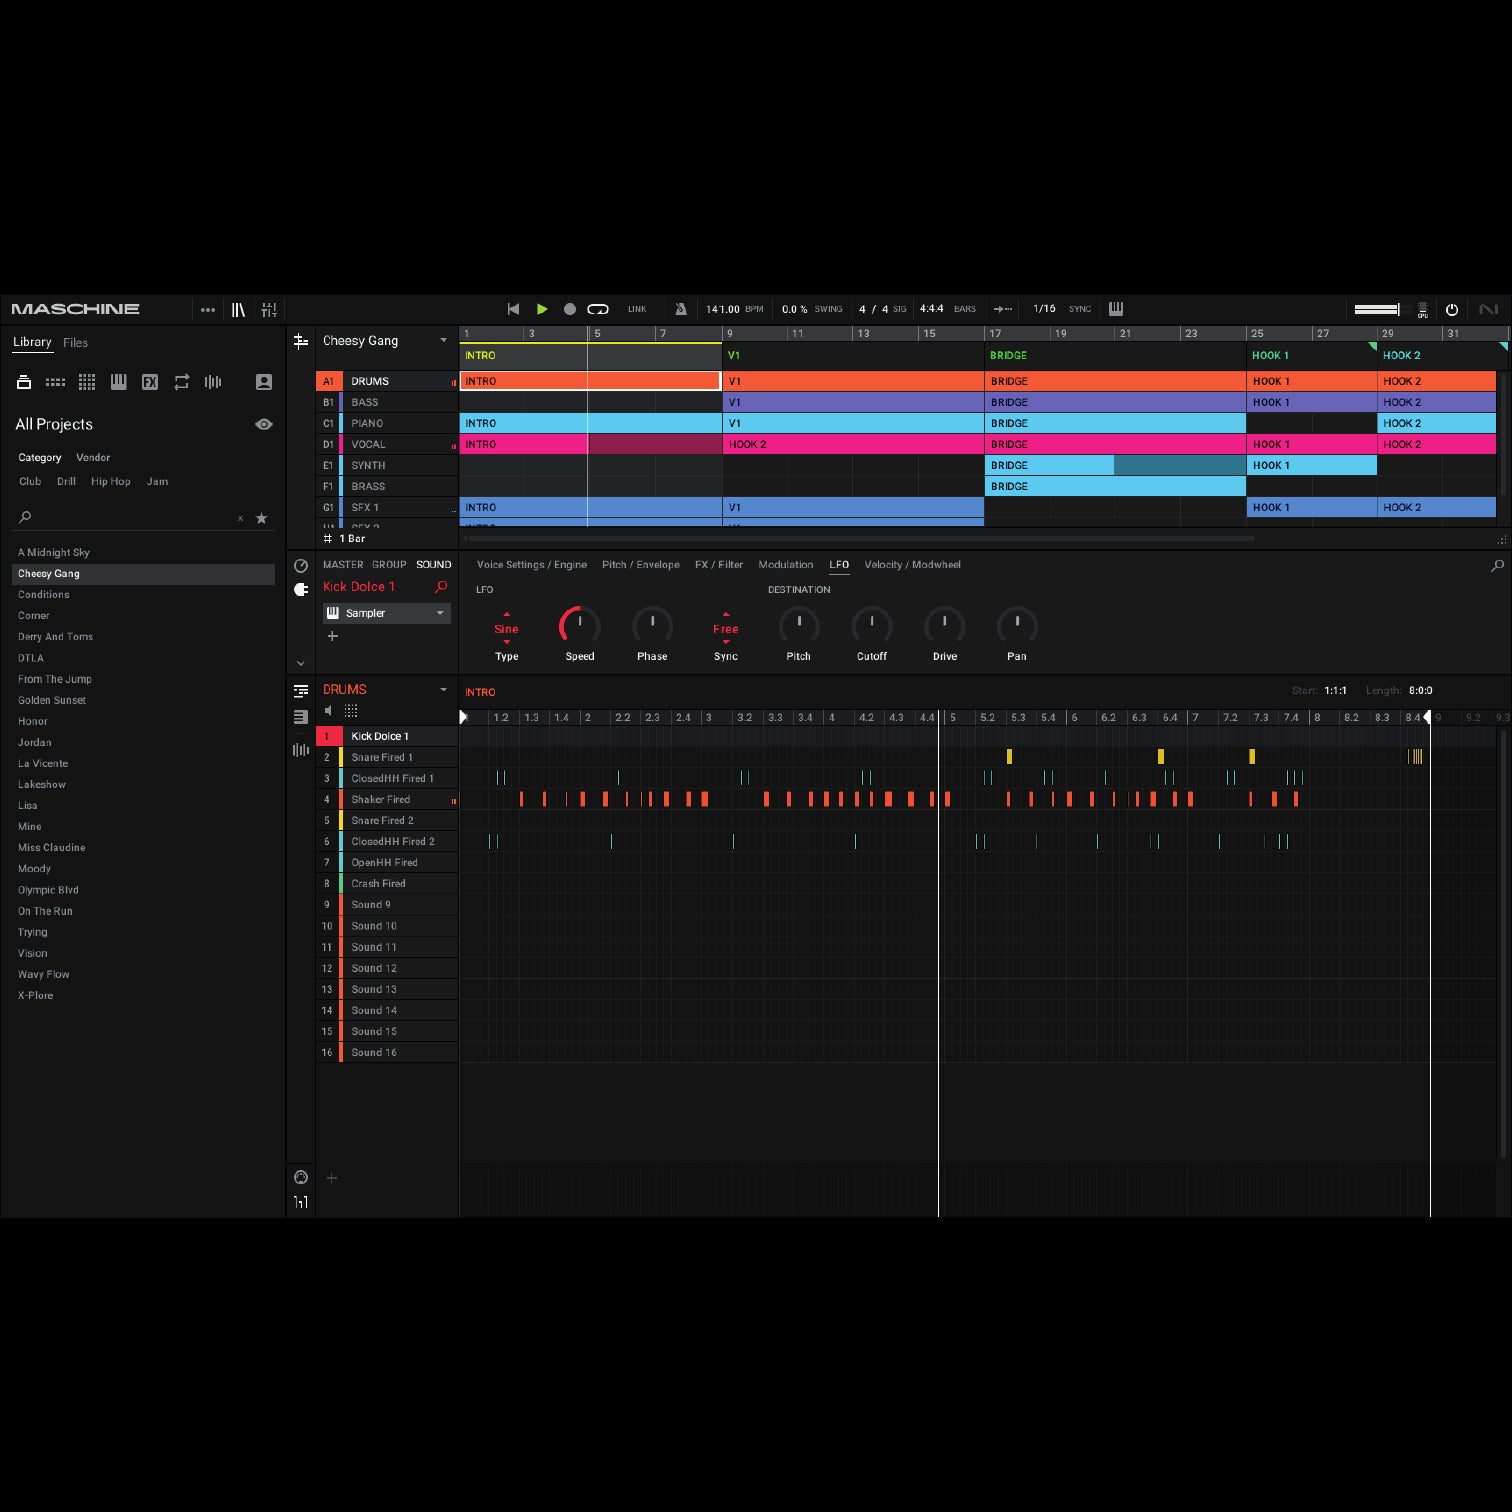The height and width of the screenshot is (1512, 1512).
Task: Click the Play button in transport
Action: [542, 309]
